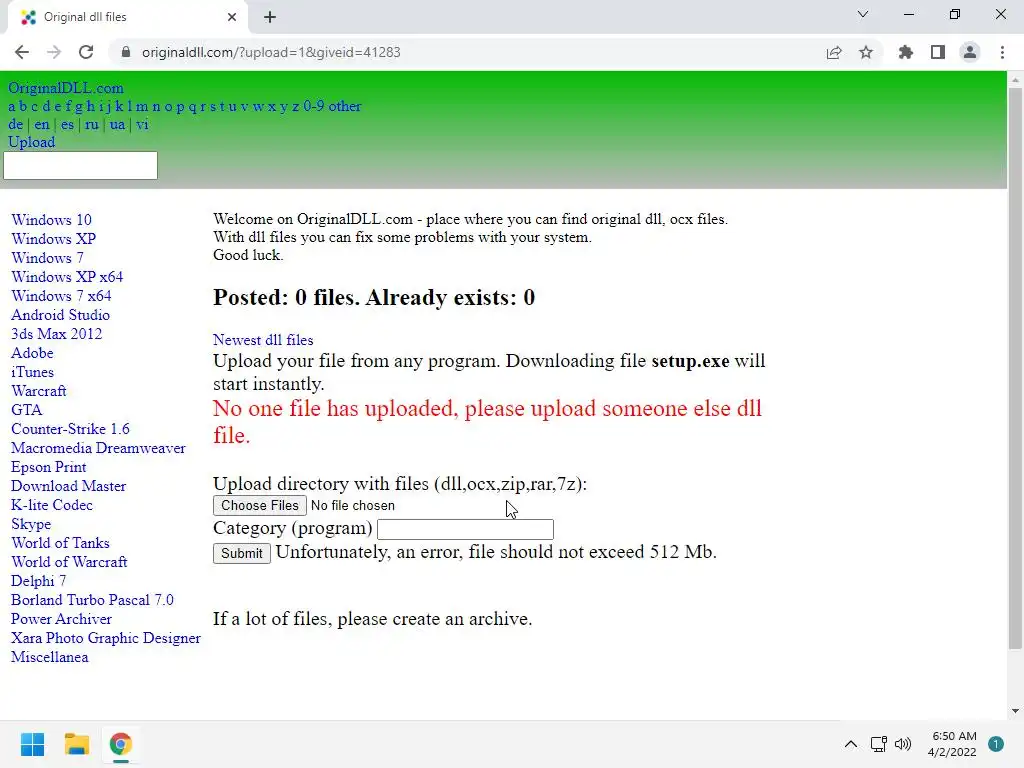Open the Chrome three-dot menu

click(1002, 52)
